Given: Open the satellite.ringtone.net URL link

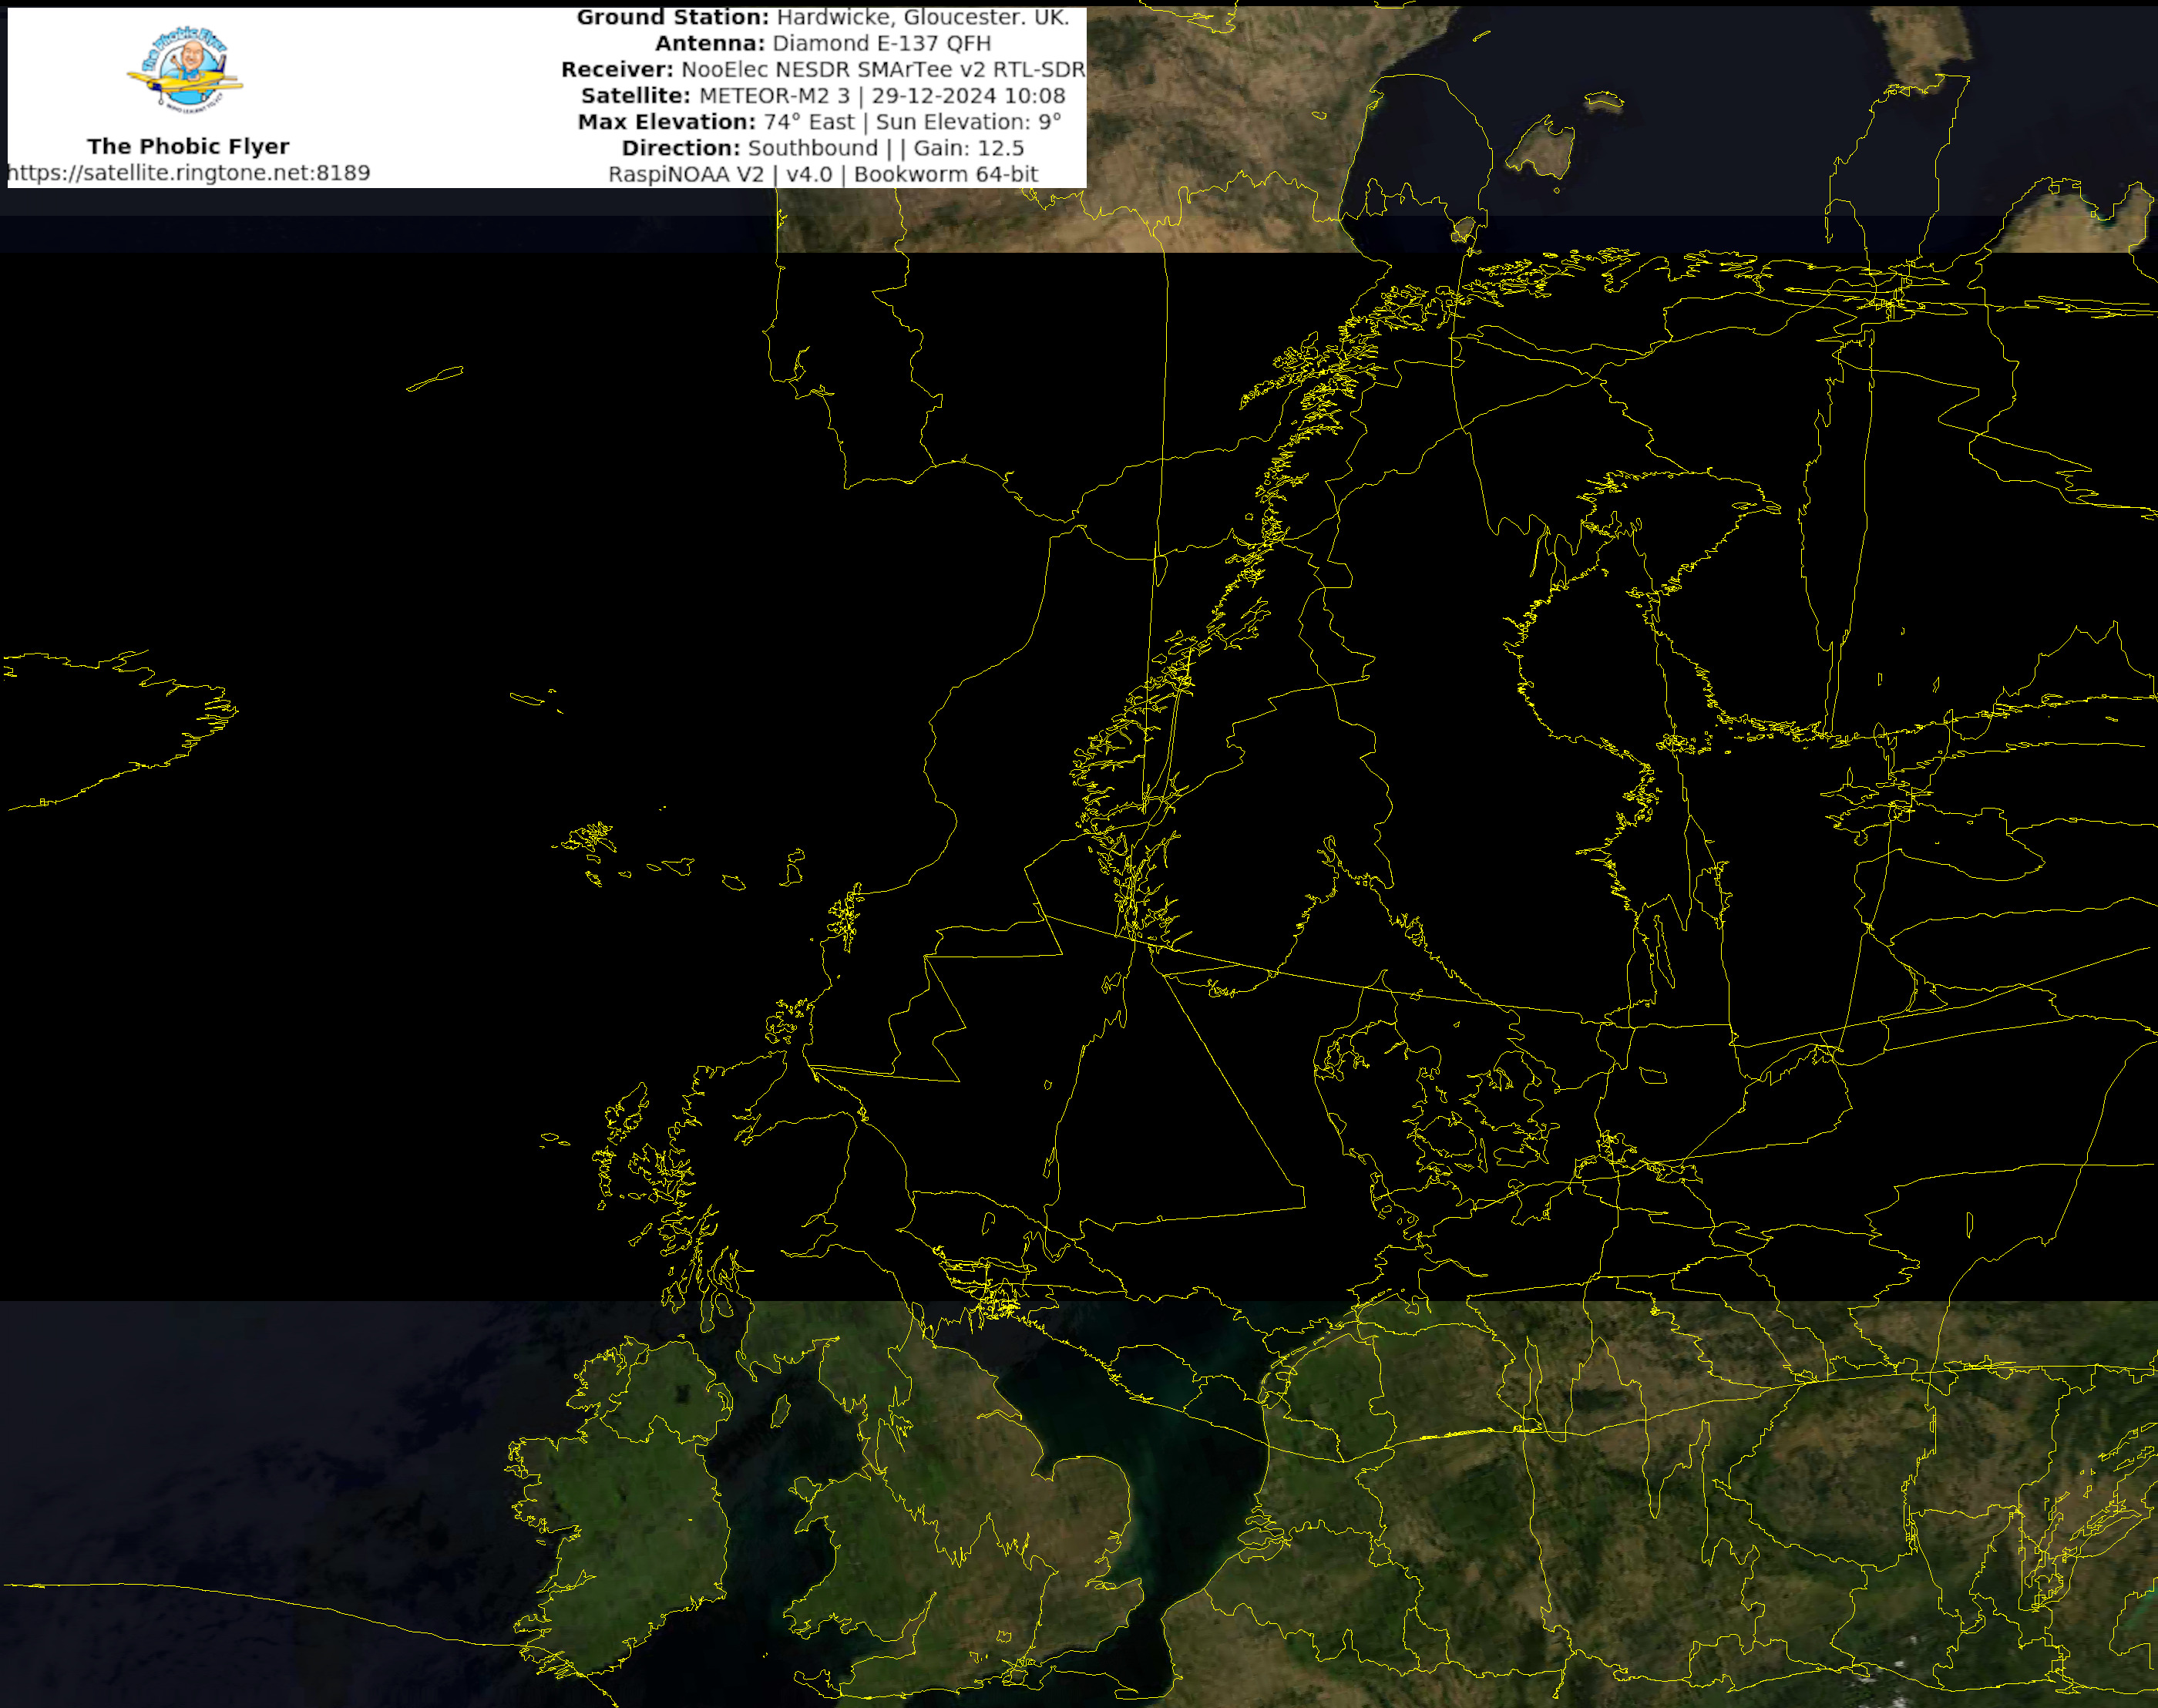Looking at the screenshot, I should 189,173.
